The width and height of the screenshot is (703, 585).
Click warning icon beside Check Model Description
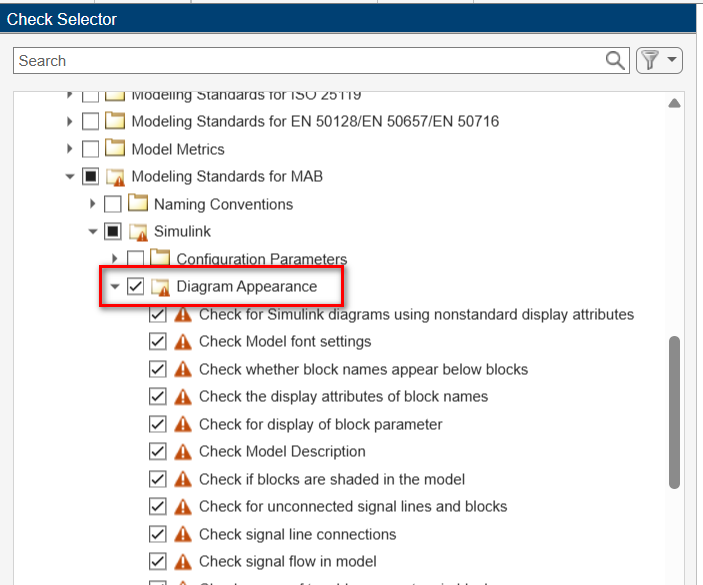[x=183, y=452]
